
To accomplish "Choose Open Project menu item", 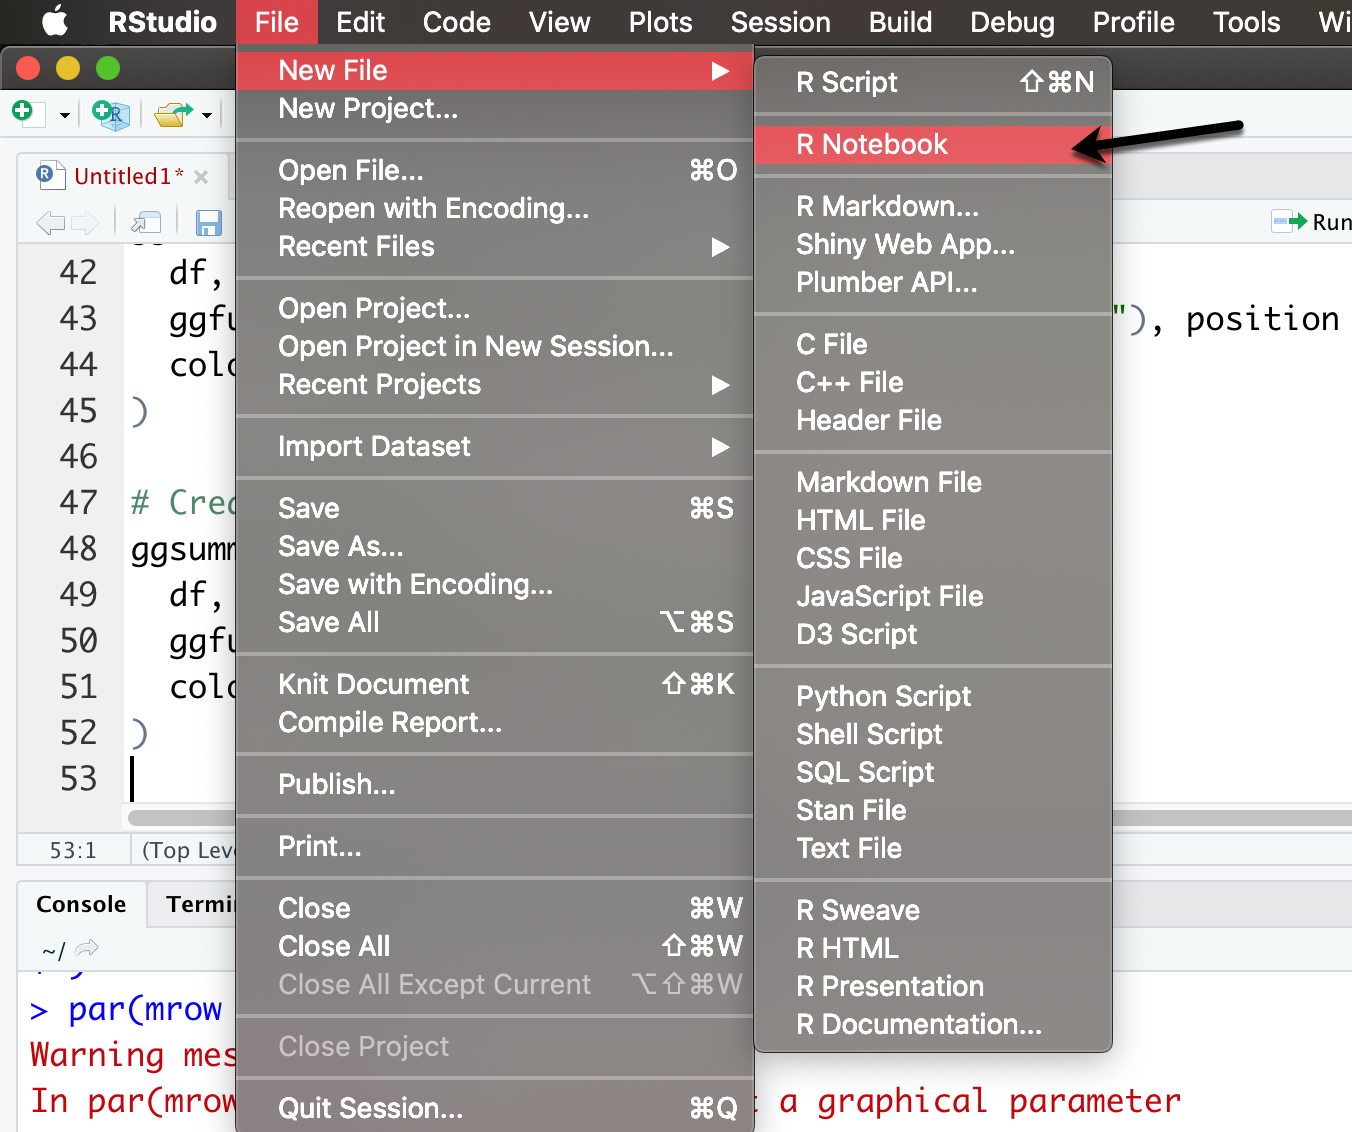I will [x=494, y=308].
